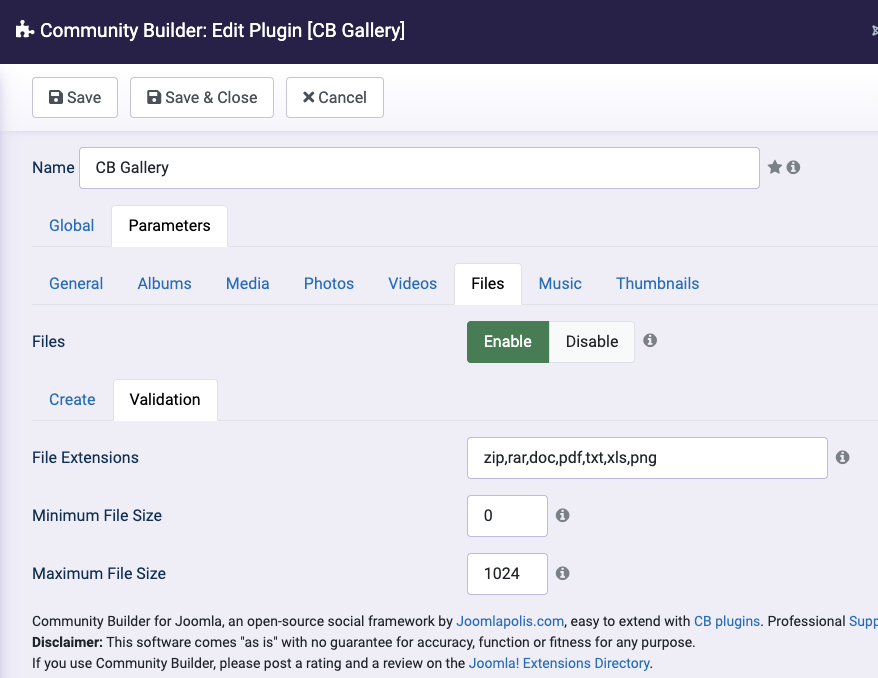This screenshot has height=678, width=878.
Task: Click info icon beside Files Enable/Disable
Action: [650, 340]
